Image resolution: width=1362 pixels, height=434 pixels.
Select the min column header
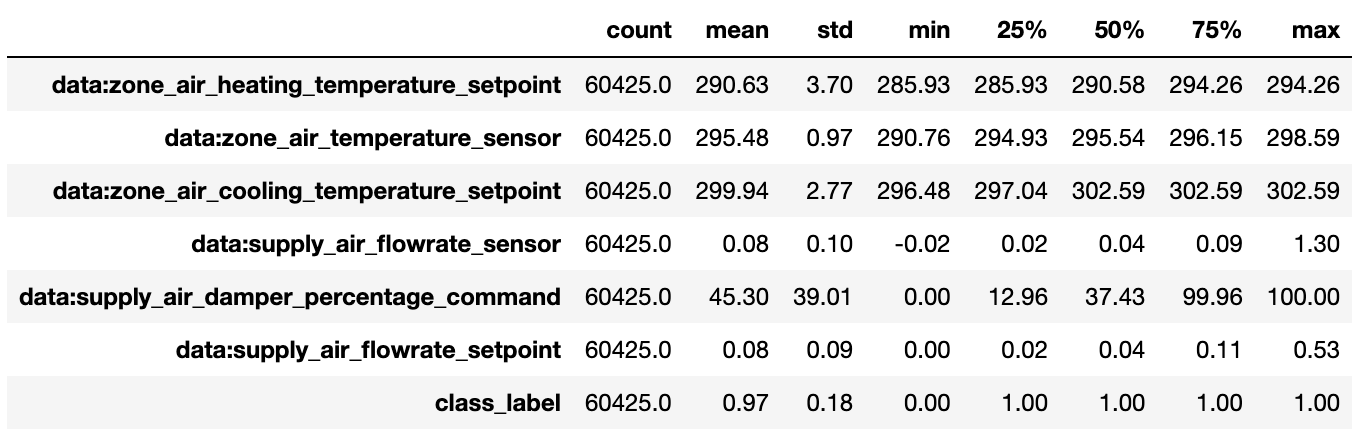click(929, 31)
